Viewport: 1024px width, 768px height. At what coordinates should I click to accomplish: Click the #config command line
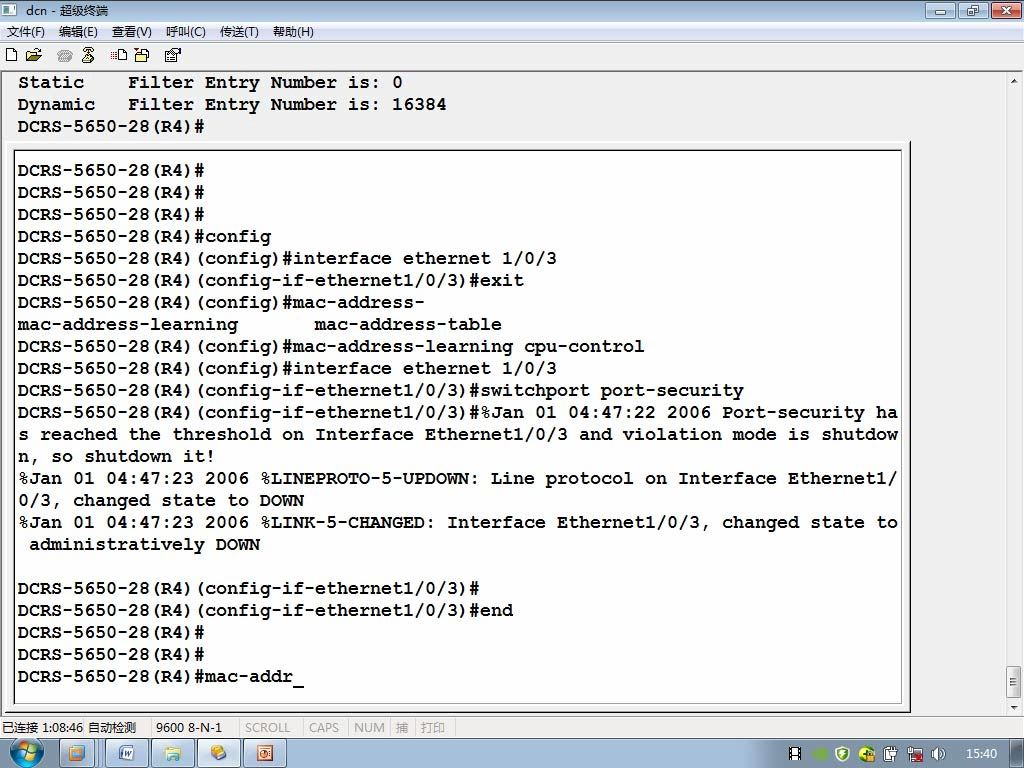tap(144, 237)
